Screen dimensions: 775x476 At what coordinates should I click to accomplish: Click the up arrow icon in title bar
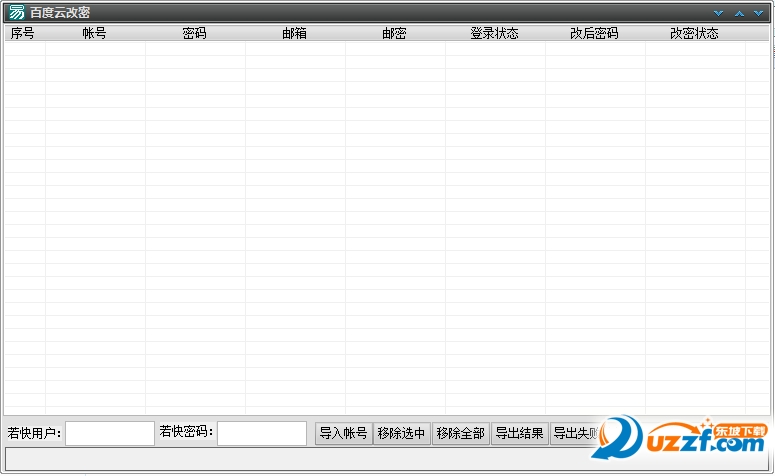click(x=739, y=13)
